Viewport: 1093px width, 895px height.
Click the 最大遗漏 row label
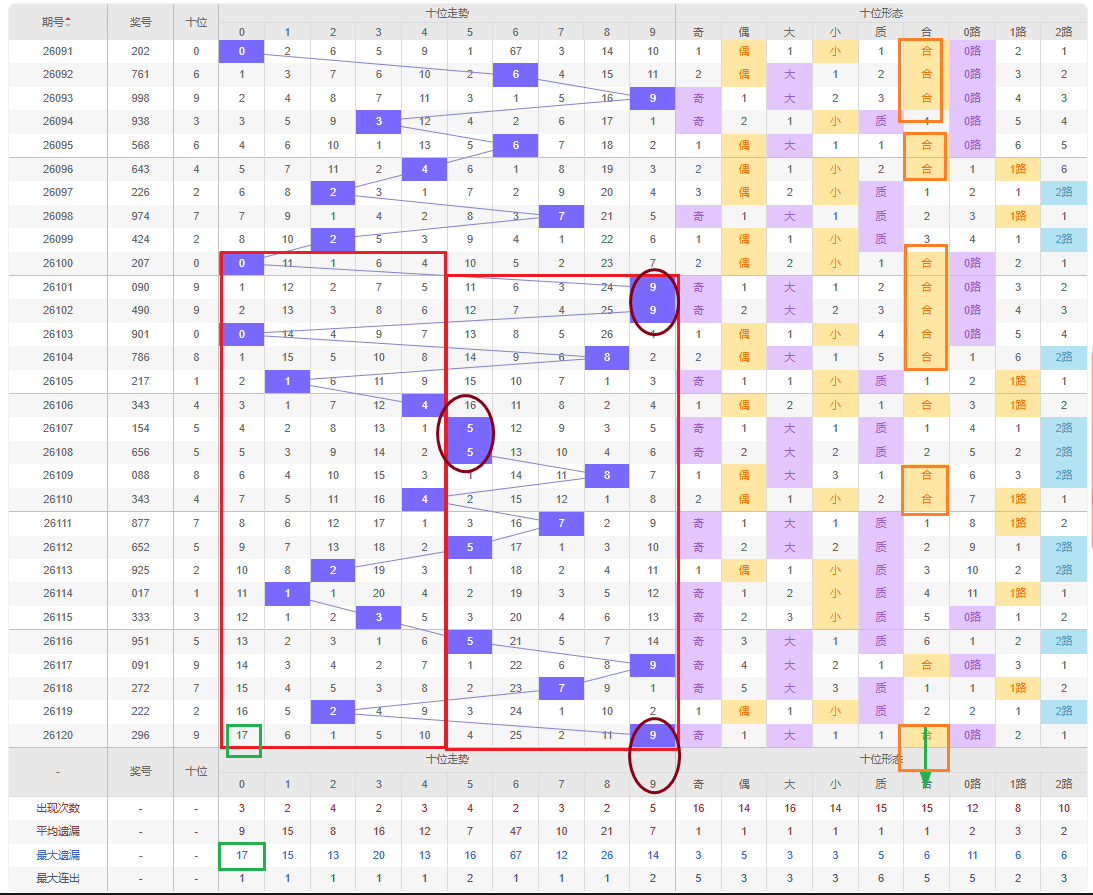pos(58,855)
